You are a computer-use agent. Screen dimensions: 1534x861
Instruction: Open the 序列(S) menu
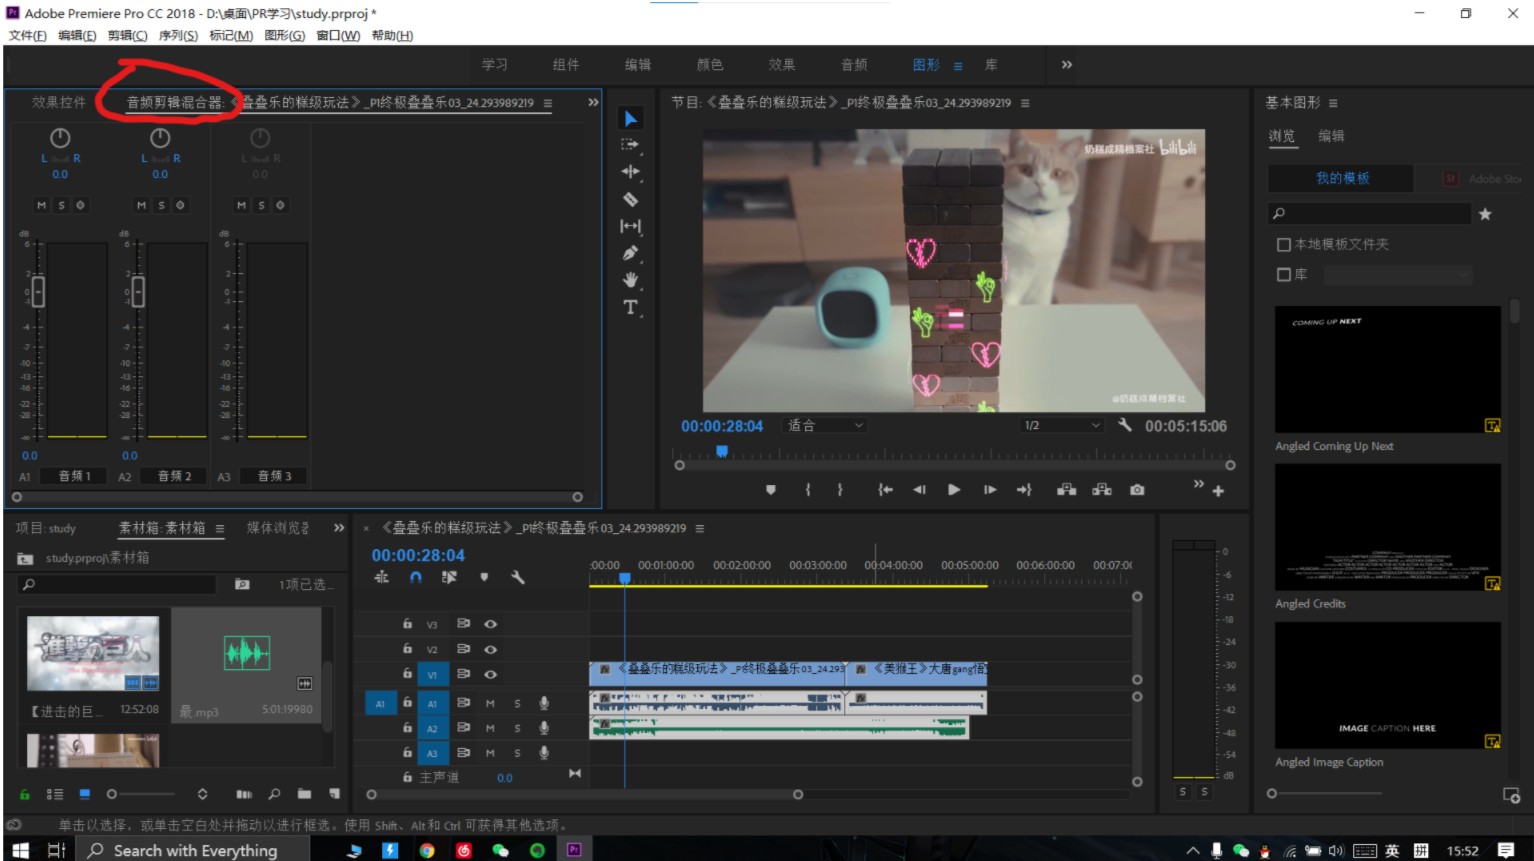point(178,36)
